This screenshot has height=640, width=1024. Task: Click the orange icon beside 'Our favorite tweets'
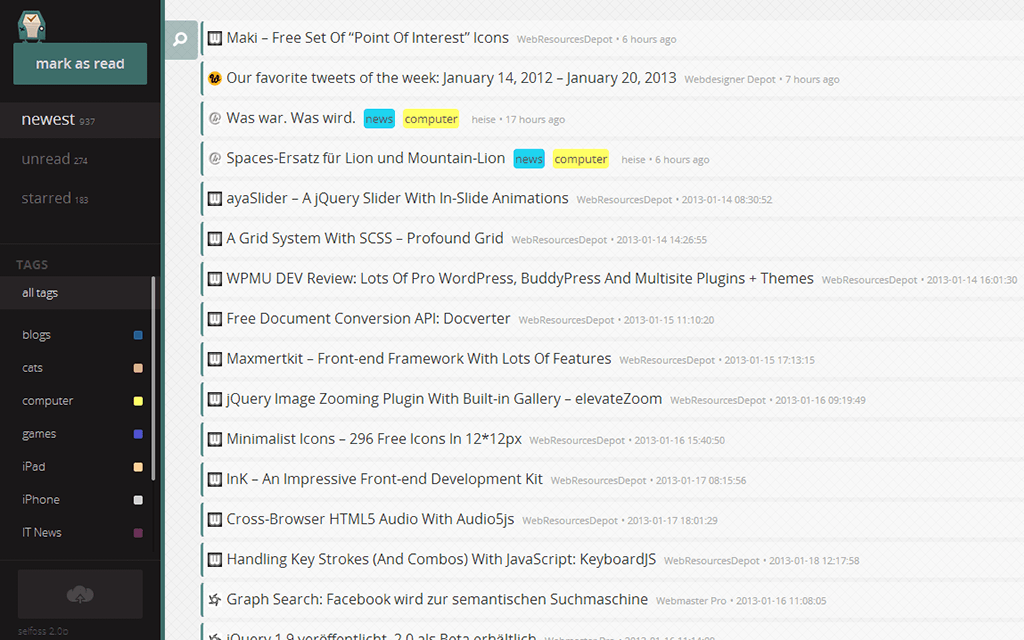click(x=214, y=78)
